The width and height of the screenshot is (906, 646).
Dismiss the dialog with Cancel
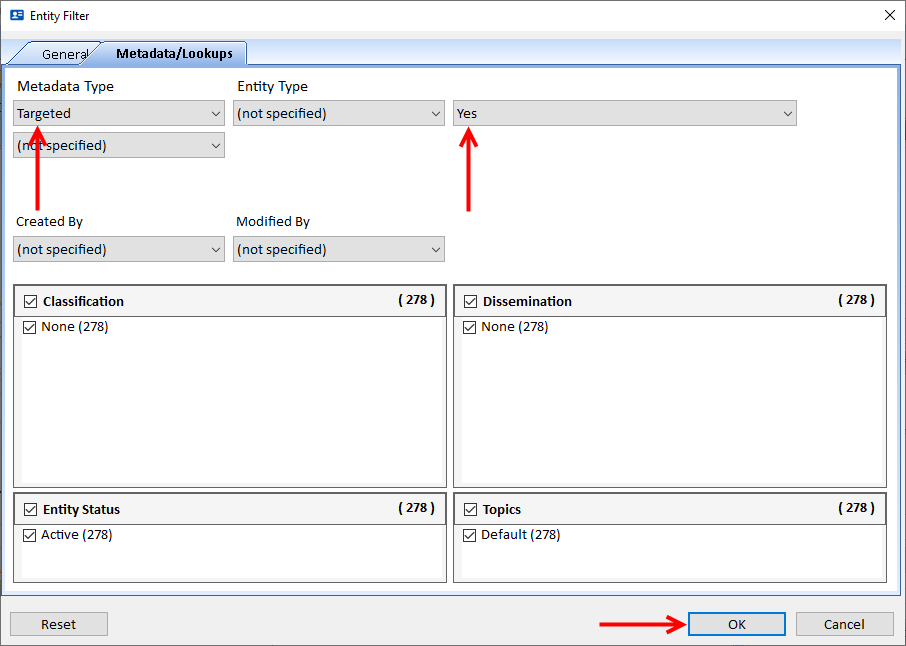coord(844,624)
